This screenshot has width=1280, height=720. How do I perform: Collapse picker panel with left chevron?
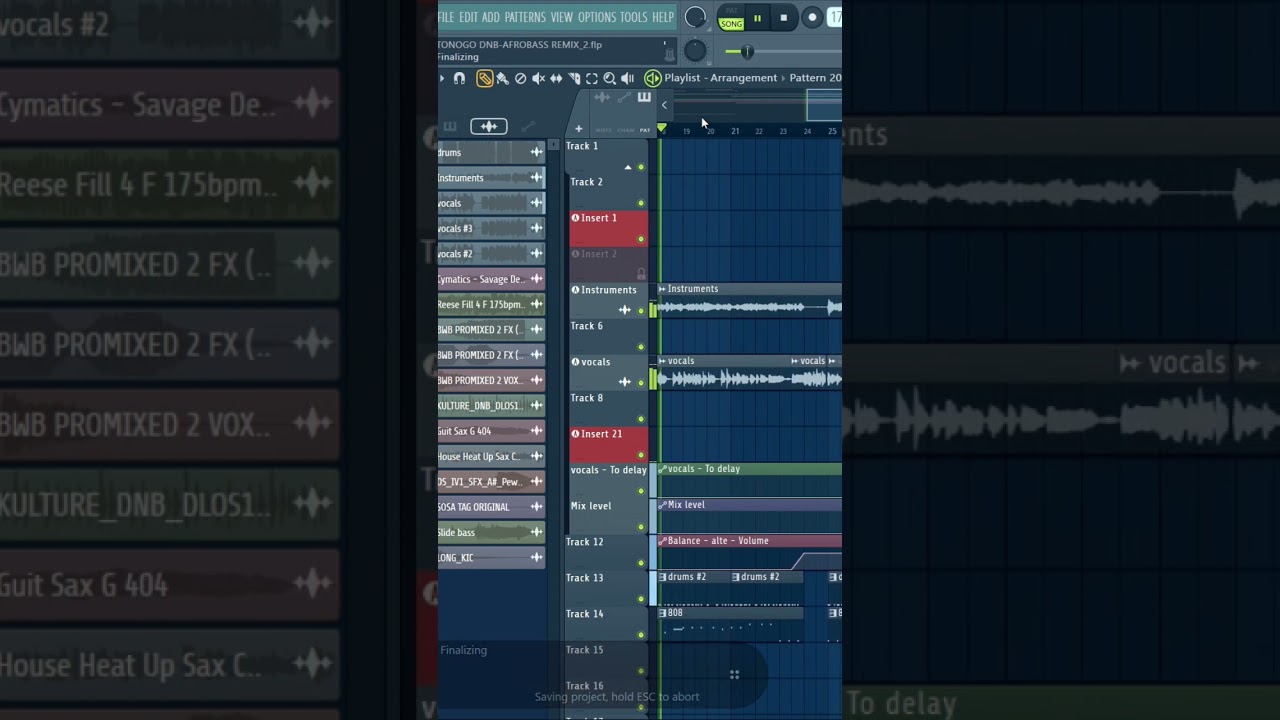(x=664, y=105)
